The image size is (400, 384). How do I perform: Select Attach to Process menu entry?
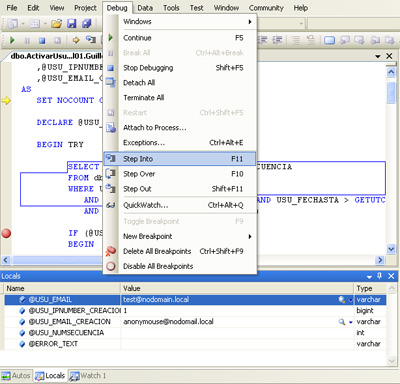(x=180, y=128)
